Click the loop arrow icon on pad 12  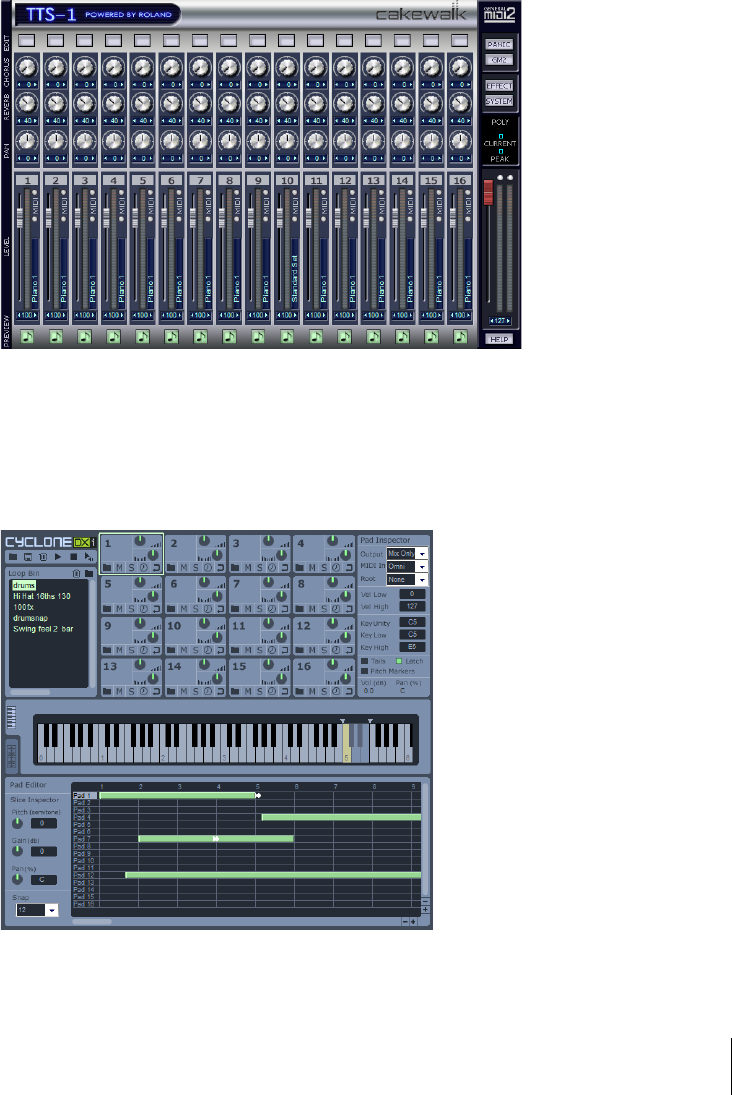(x=349, y=650)
